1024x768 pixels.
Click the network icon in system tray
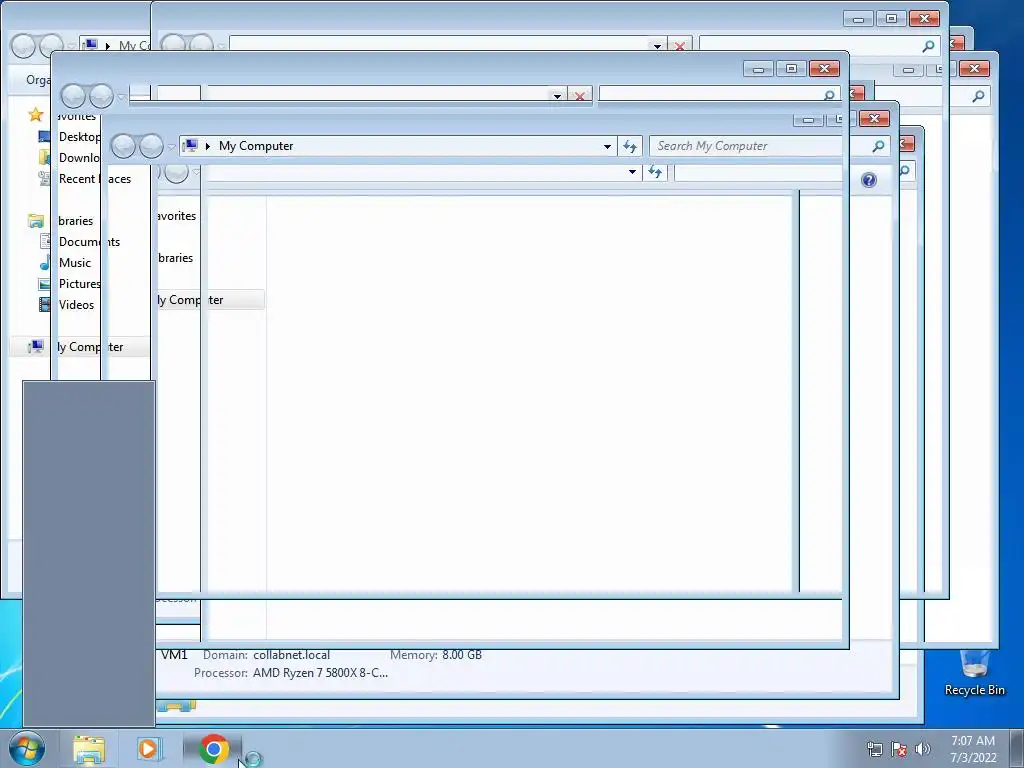tap(874, 749)
